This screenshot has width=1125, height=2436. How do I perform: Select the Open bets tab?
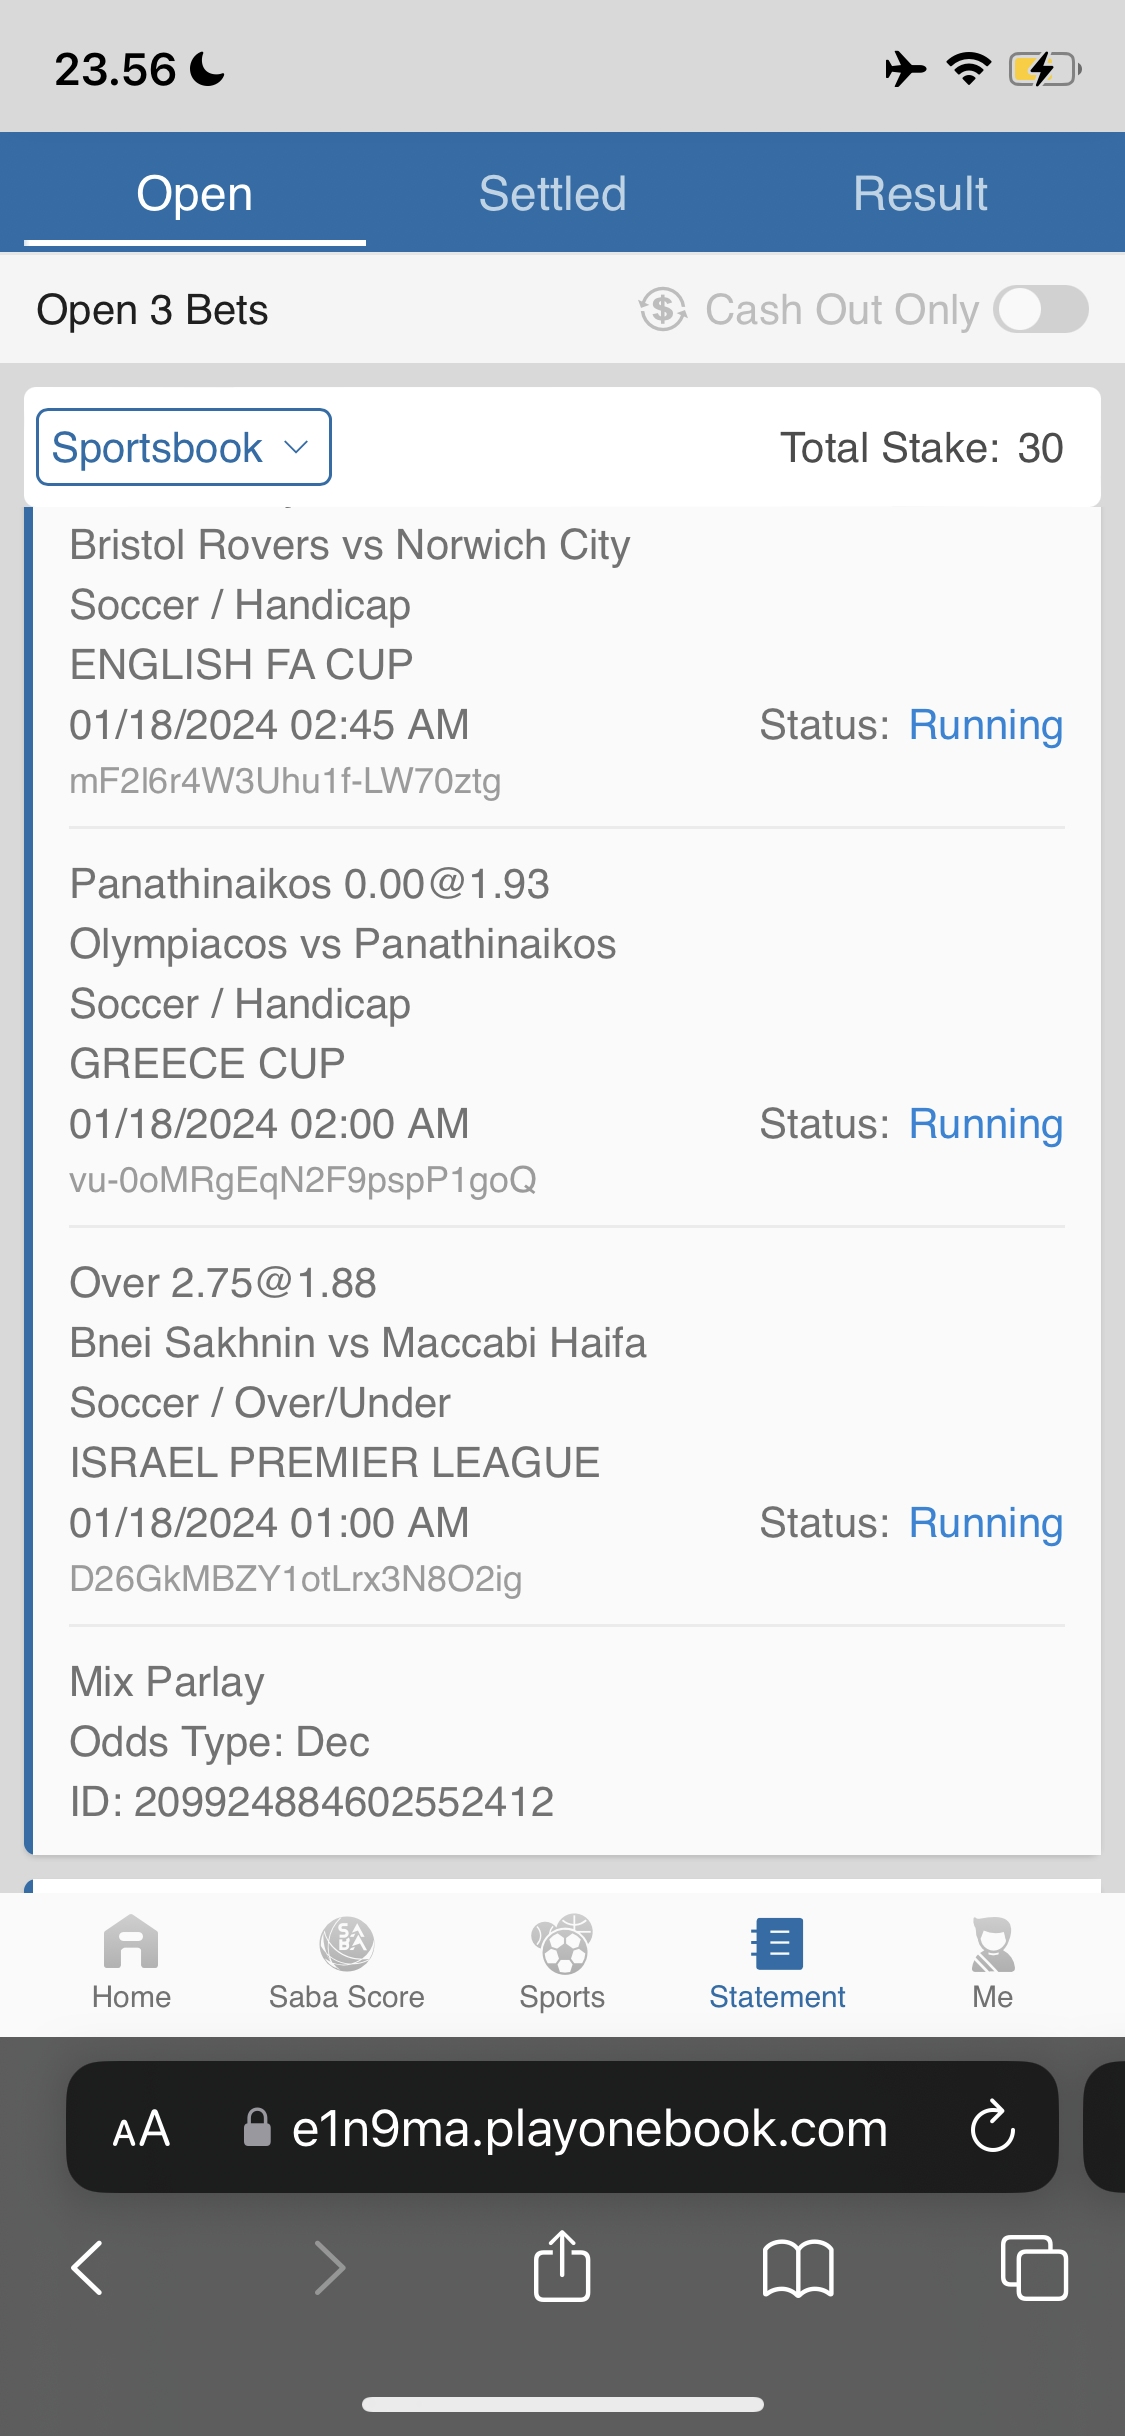point(194,193)
